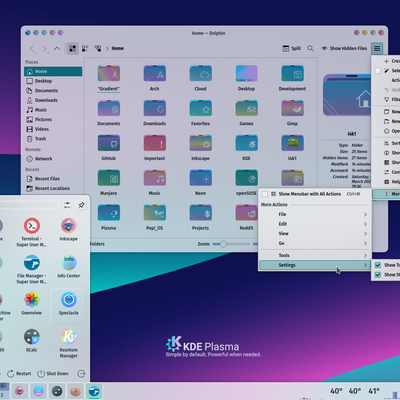400x400 pixels.
Task: Click the Restart button in launcher
Action: (x=19, y=374)
